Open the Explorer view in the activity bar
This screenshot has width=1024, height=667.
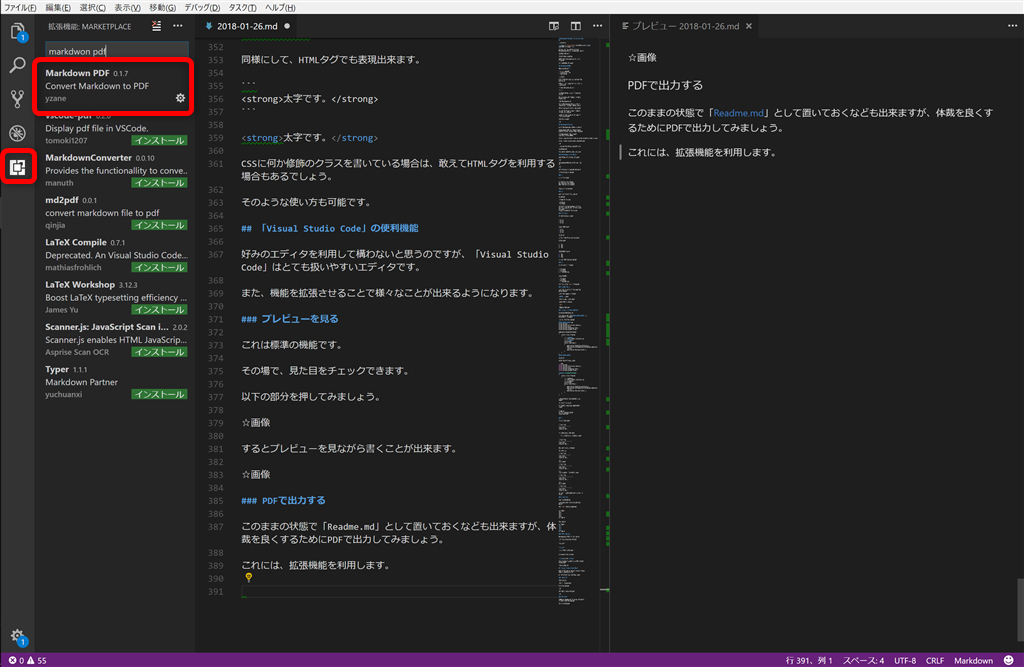[x=18, y=32]
